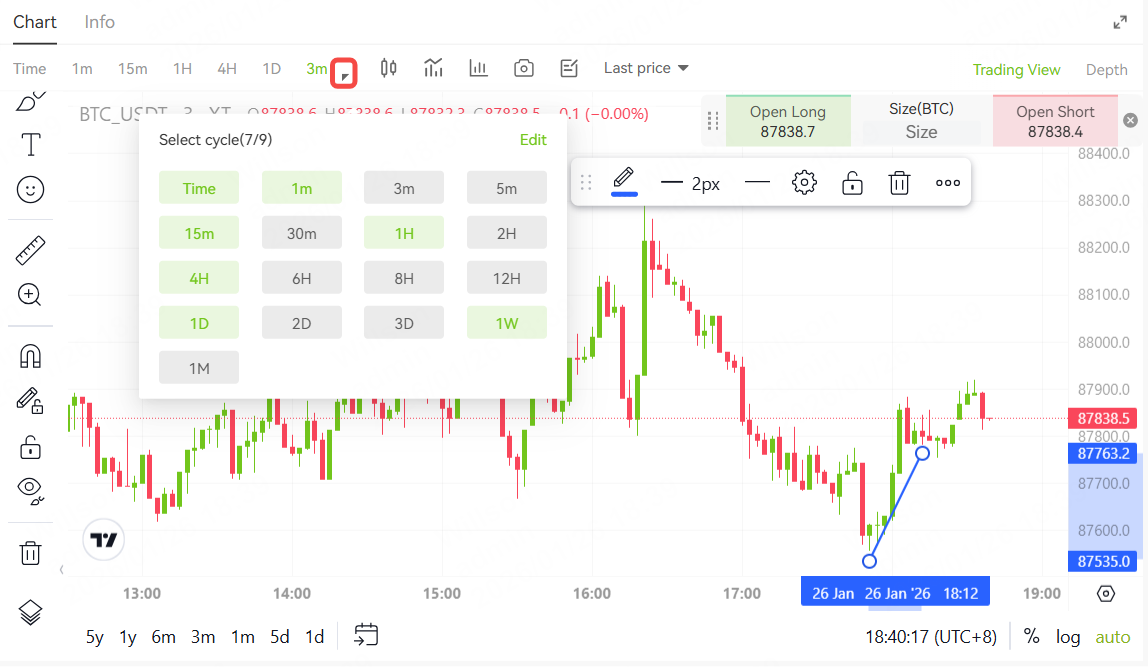Select the text tool in left sidebar
1148x667 pixels.
pos(31,145)
